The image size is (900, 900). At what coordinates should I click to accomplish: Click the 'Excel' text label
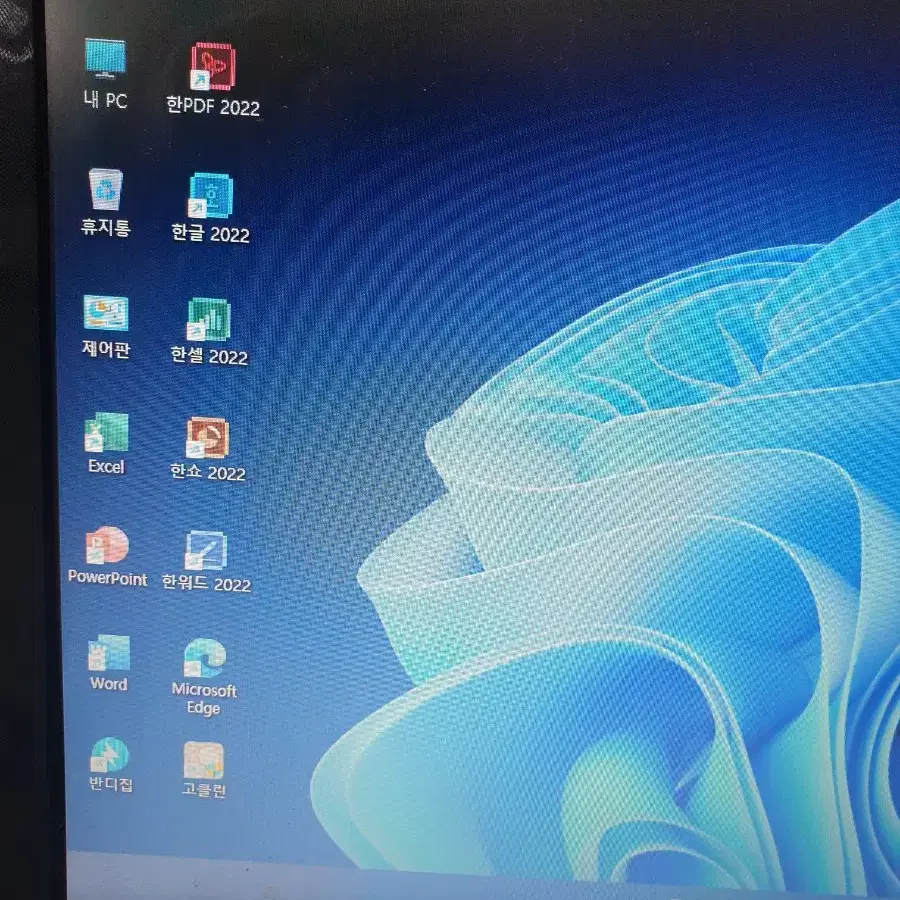tap(106, 467)
